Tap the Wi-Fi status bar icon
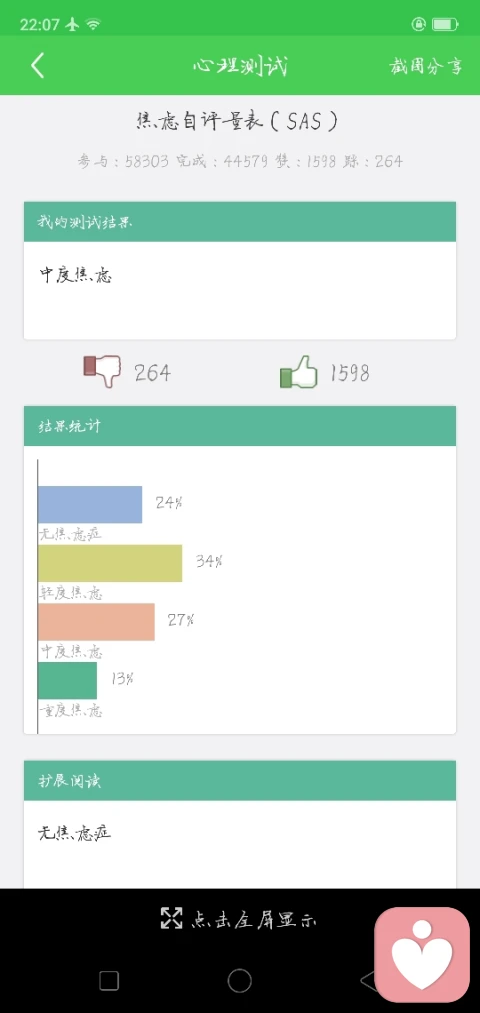Image resolution: width=480 pixels, height=1013 pixels. (x=94, y=25)
